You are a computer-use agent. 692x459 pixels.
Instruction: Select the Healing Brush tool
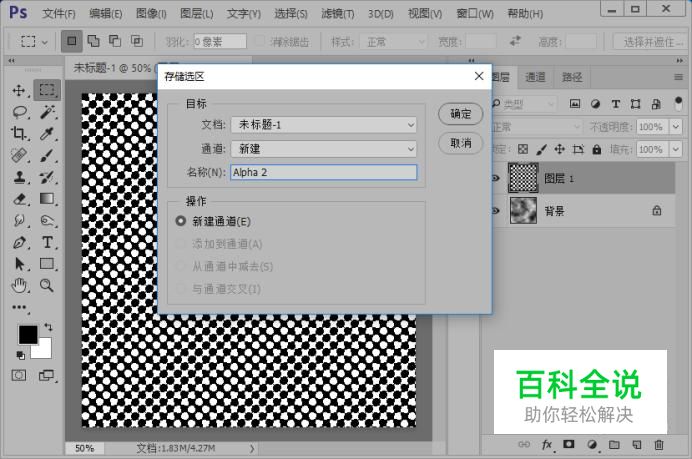[19, 155]
